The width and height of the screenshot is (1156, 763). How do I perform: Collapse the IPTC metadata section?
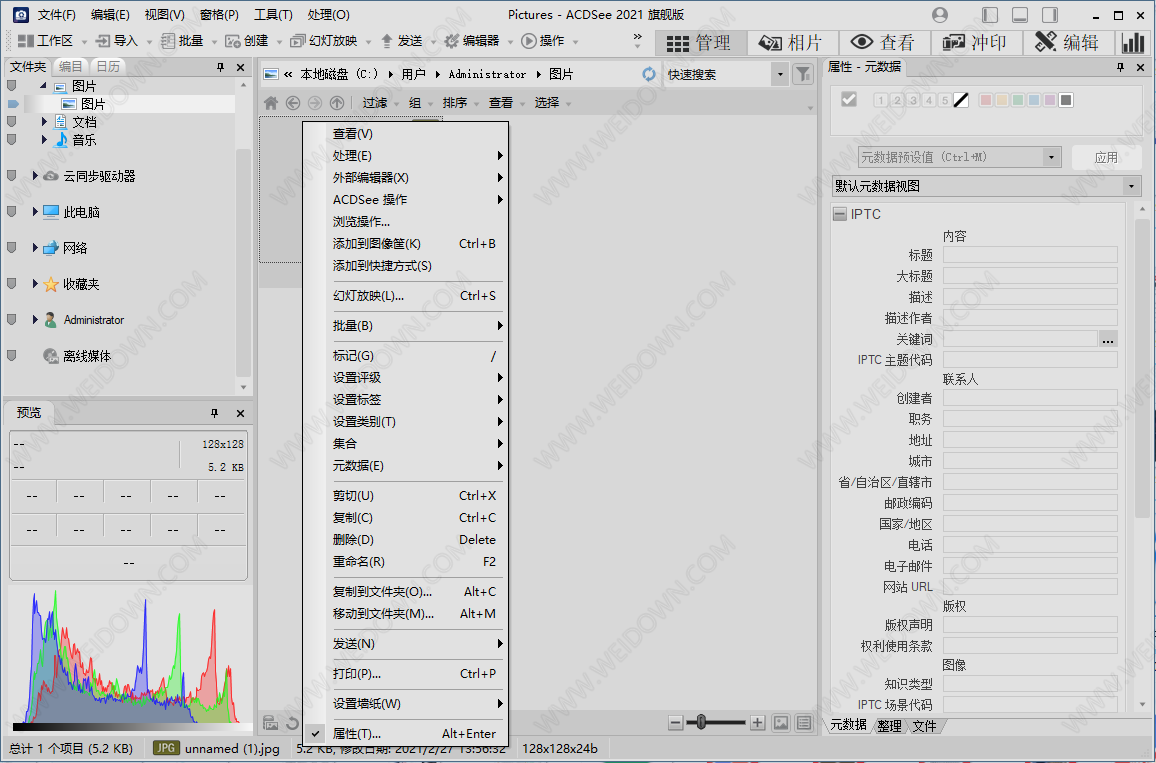click(839, 214)
